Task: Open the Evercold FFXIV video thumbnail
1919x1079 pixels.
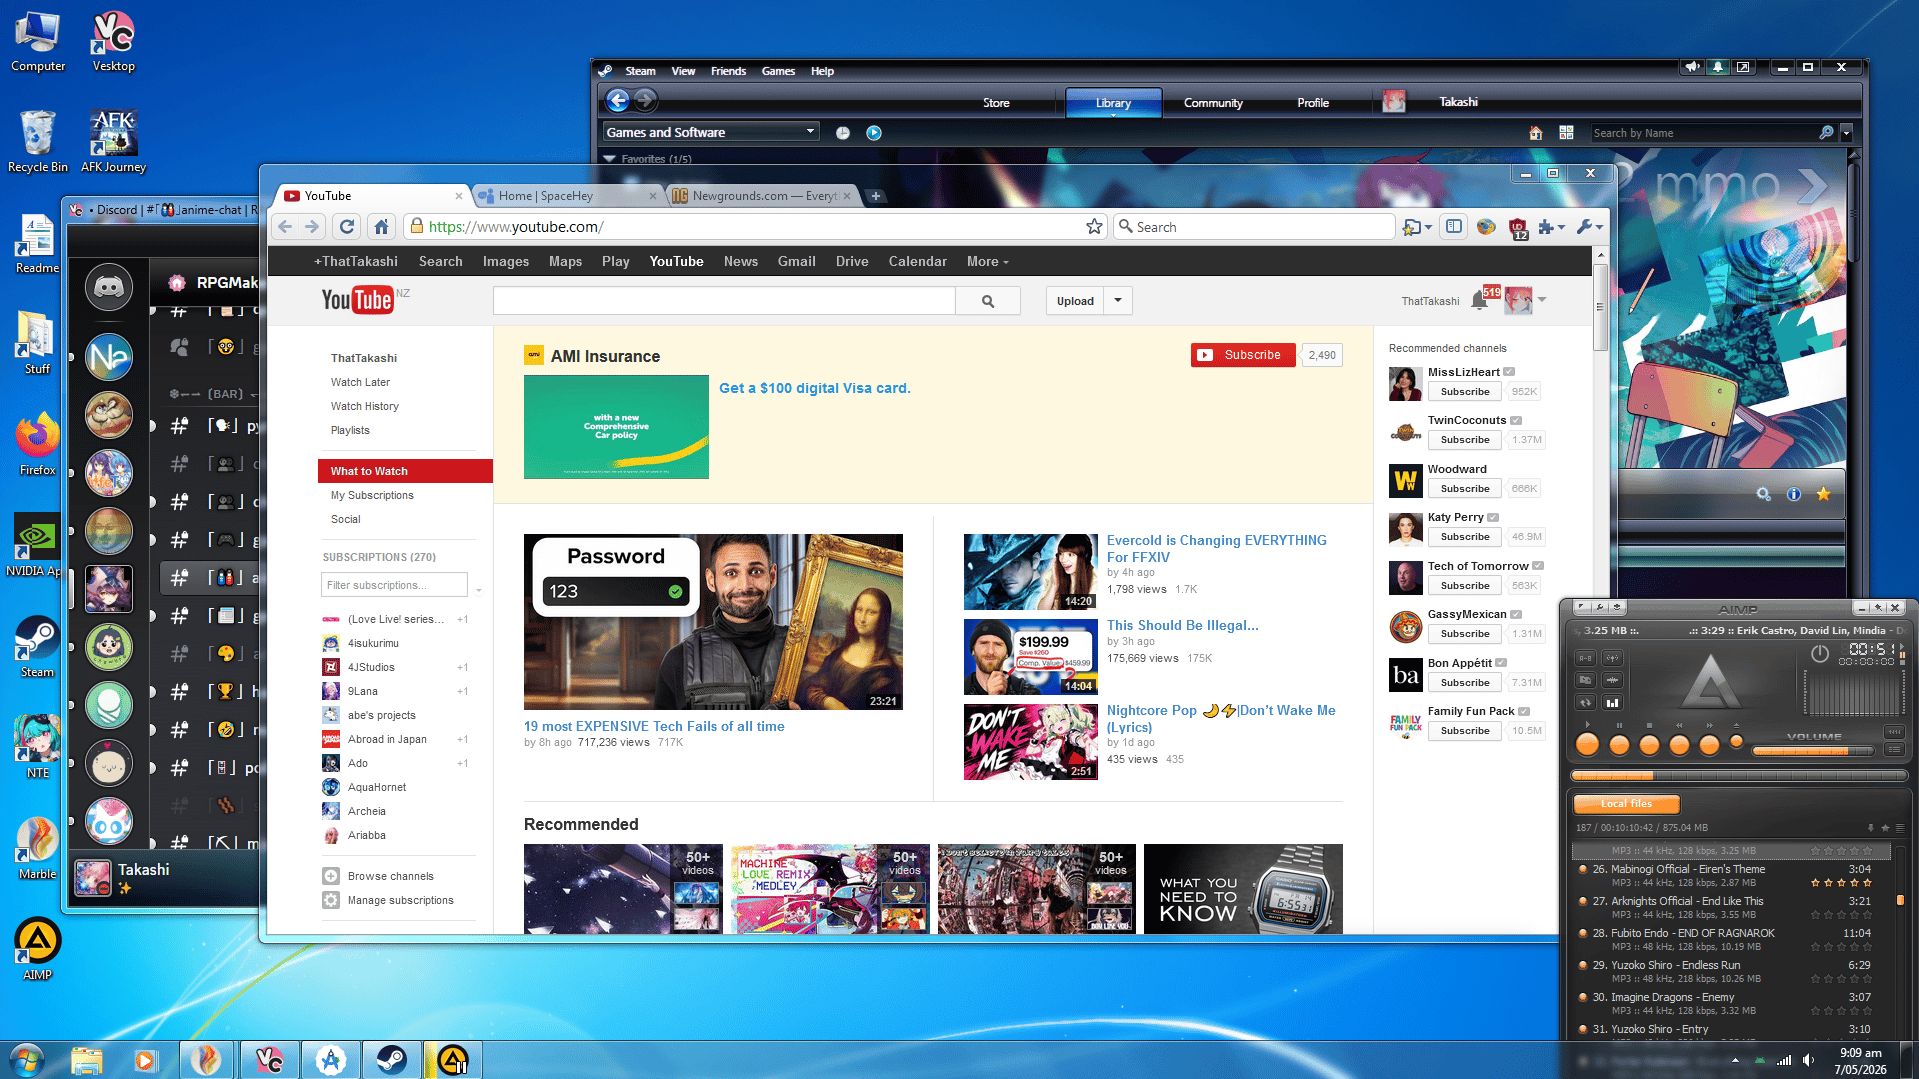Action: pyautogui.click(x=1030, y=572)
